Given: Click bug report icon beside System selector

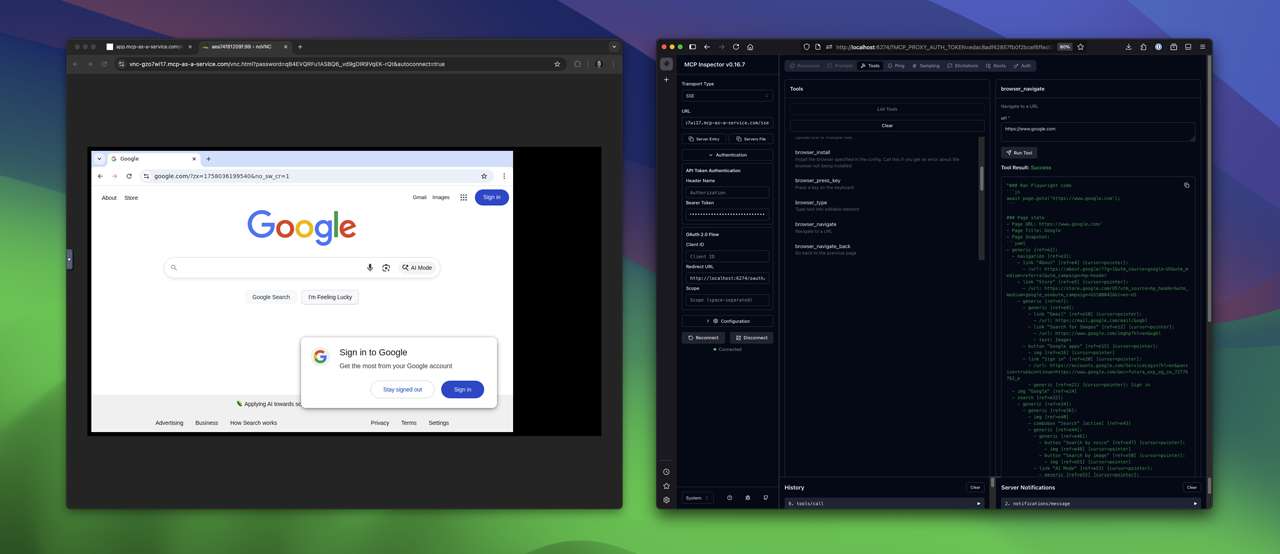Looking at the screenshot, I should (x=748, y=498).
